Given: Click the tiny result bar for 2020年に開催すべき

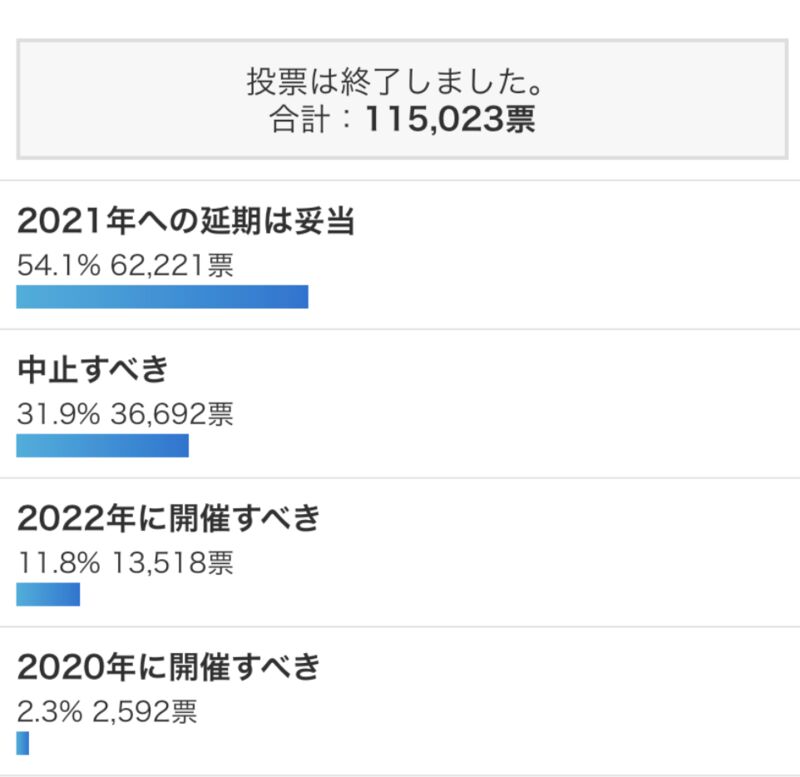Looking at the screenshot, I should [23, 743].
